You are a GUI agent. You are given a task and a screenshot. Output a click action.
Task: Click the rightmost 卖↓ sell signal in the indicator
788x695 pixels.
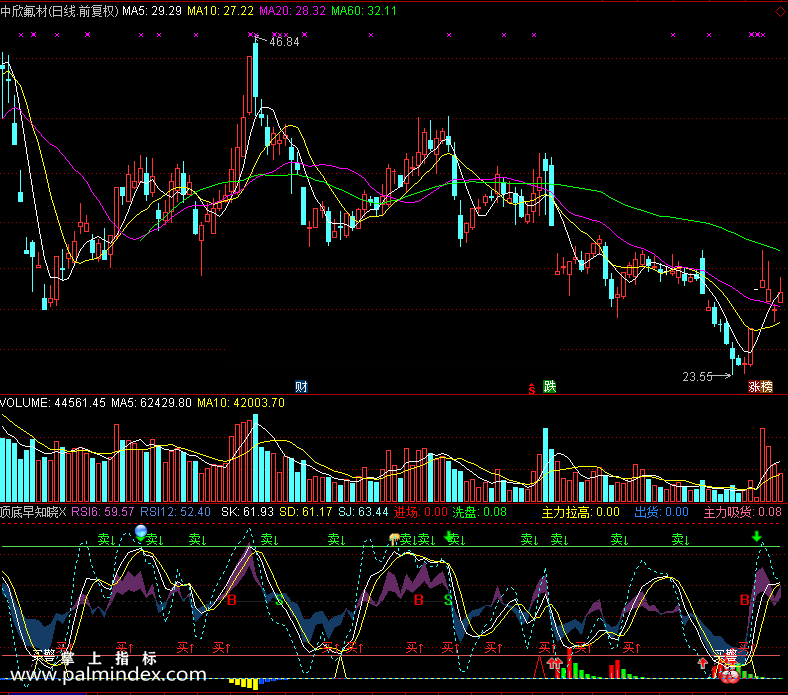tap(681, 539)
